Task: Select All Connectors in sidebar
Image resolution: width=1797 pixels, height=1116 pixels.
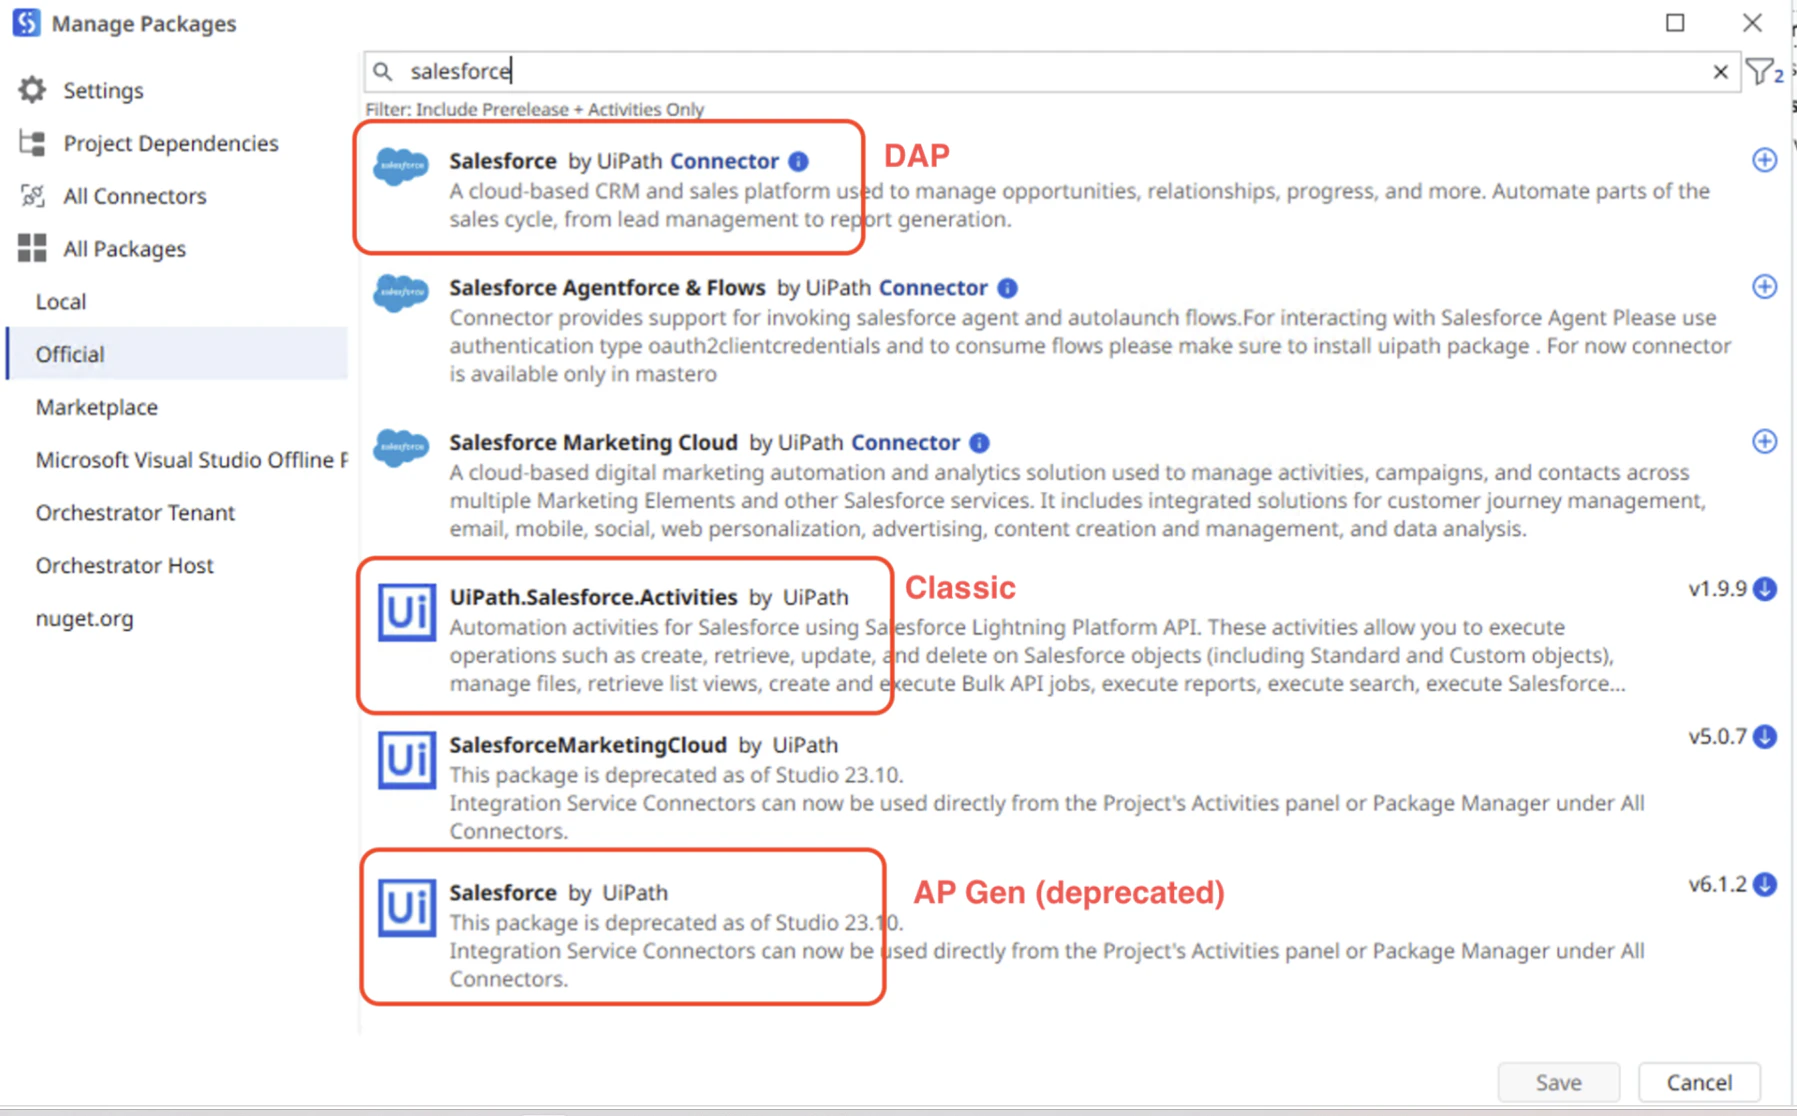Action: (134, 196)
